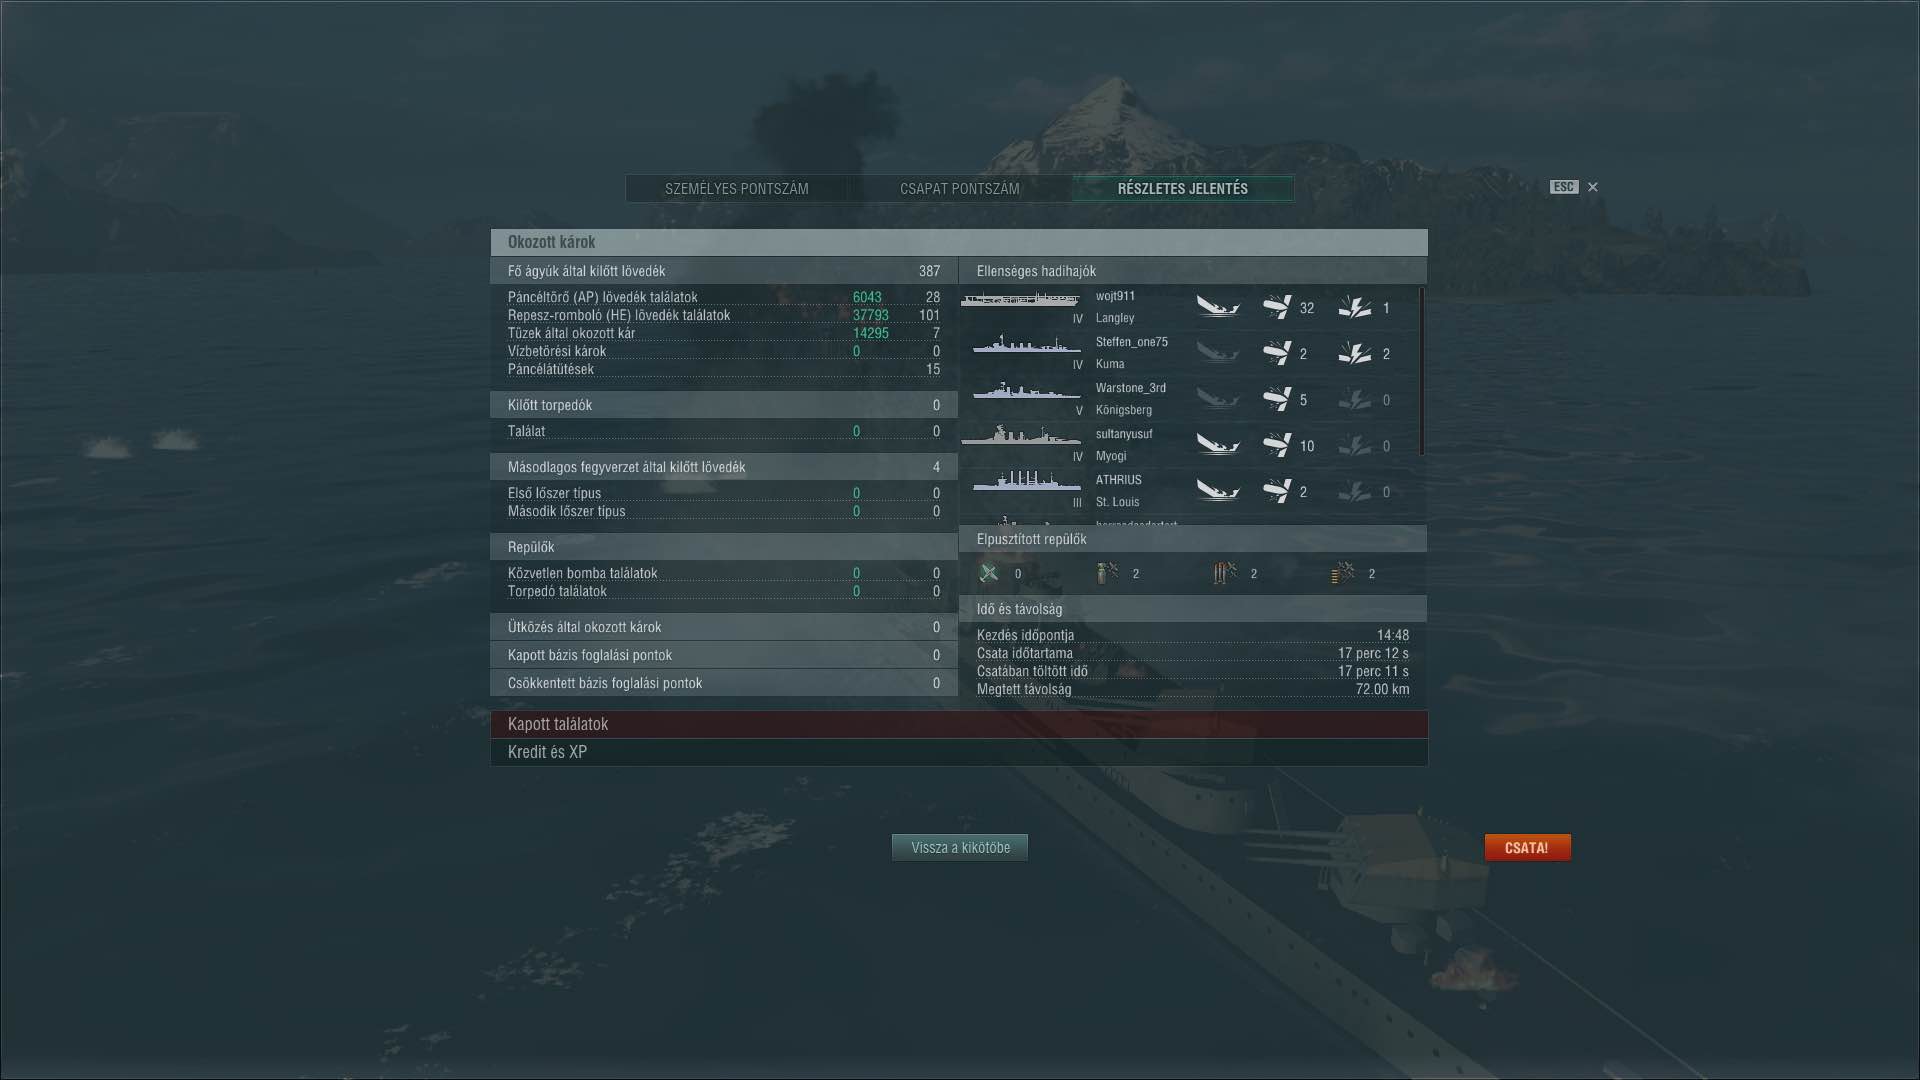Click the shell hits icon for Steffen_one75
The width and height of the screenshot is (1920, 1080).
(1277, 353)
